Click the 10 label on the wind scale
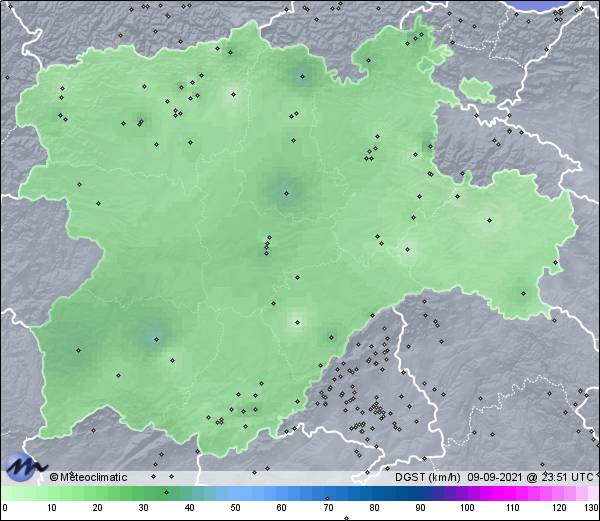This screenshot has width=600, height=521. pyautogui.click(x=51, y=508)
